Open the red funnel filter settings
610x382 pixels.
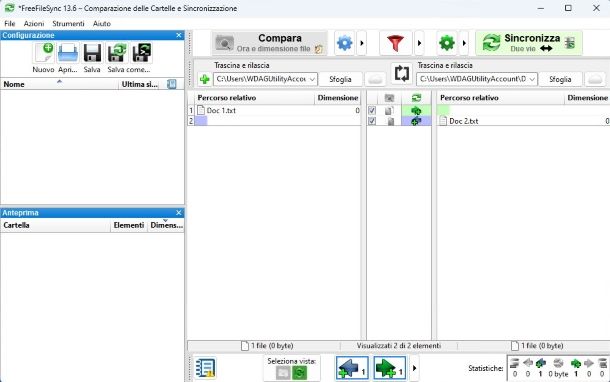395,43
